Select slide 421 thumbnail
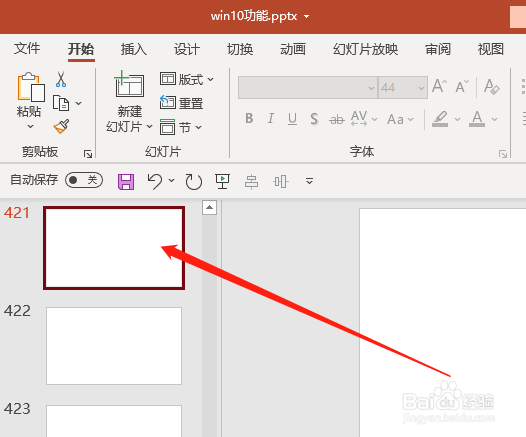 114,248
